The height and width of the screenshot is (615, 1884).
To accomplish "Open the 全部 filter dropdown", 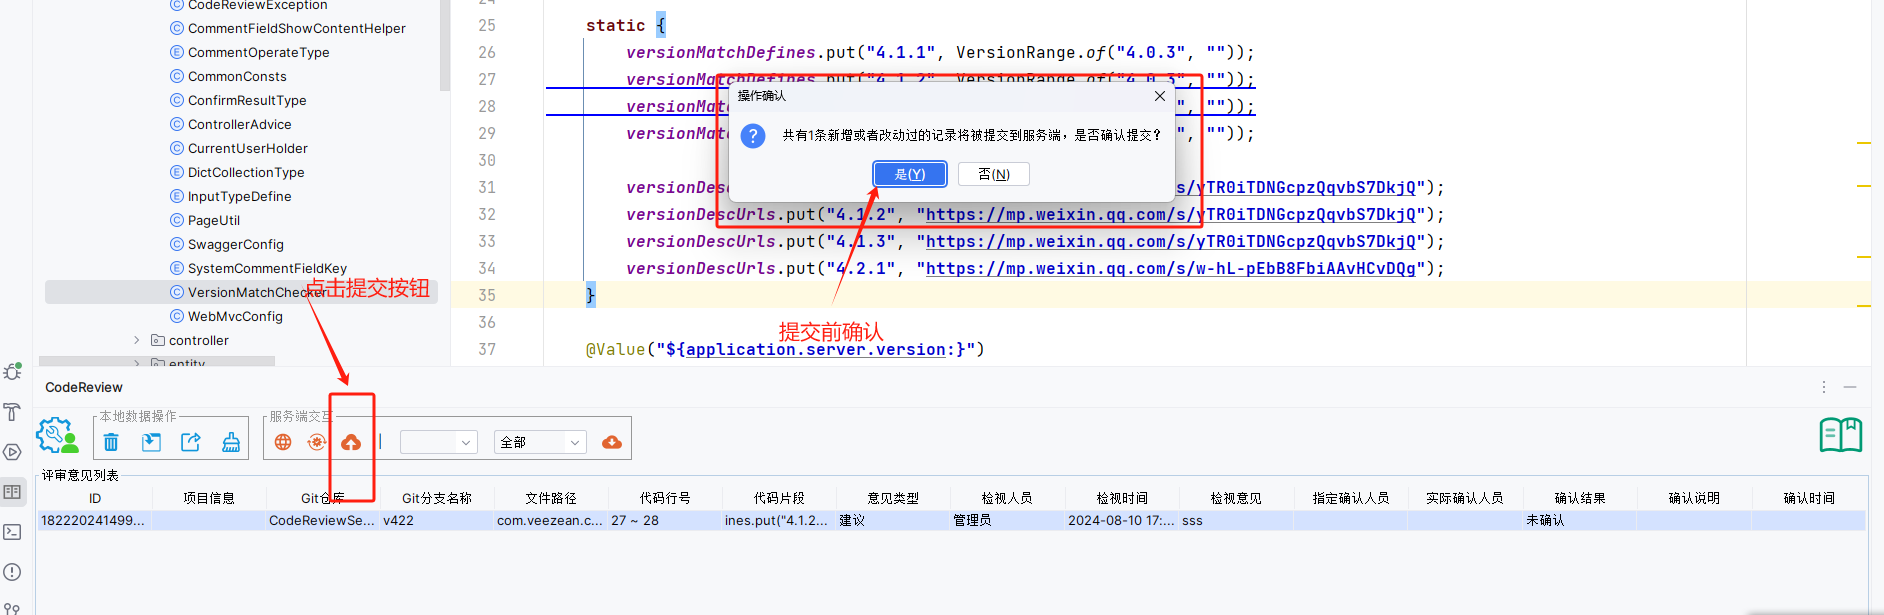I will point(540,442).
